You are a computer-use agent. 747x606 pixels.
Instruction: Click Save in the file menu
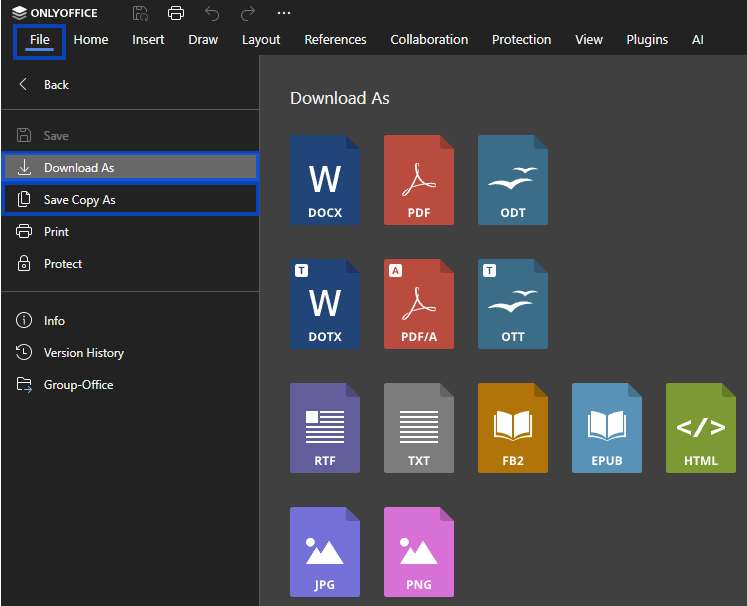coord(130,136)
